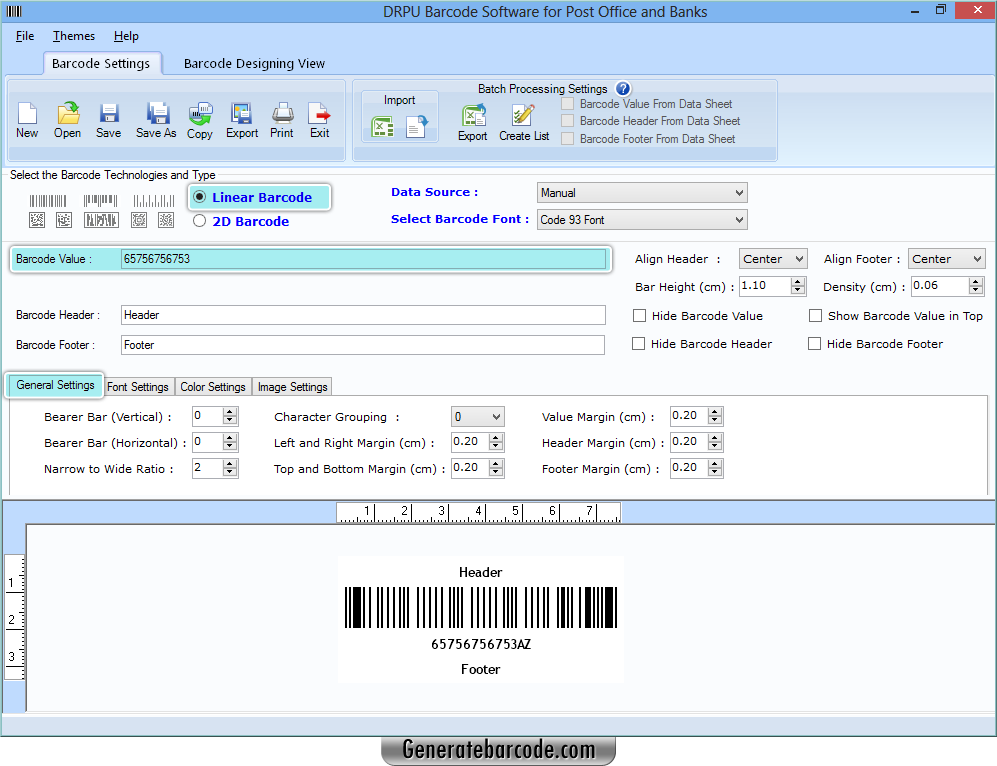The height and width of the screenshot is (766, 997).
Task: Click the Exit icon in the toolbar
Action: point(319,113)
